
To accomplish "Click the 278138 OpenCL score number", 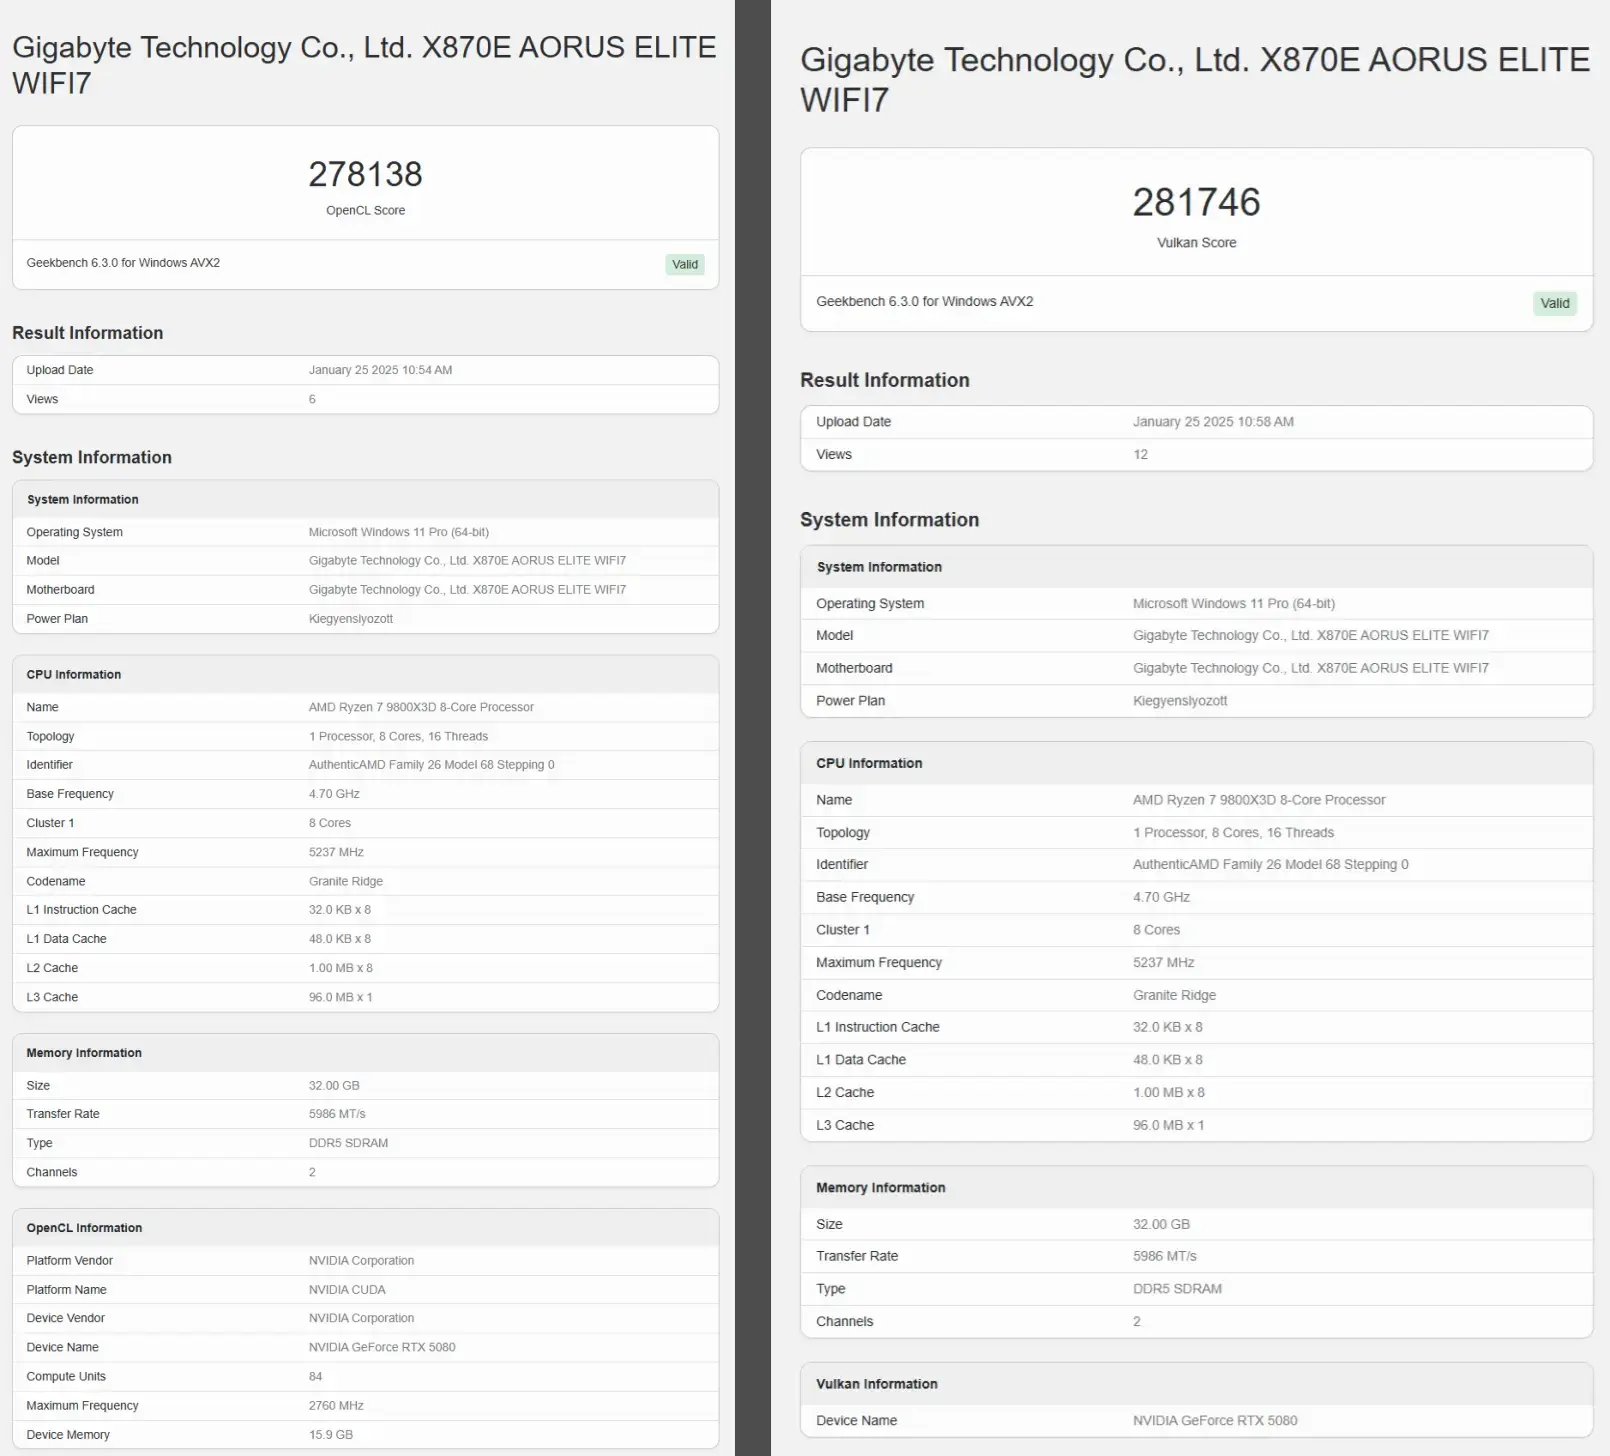I will tap(365, 174).
